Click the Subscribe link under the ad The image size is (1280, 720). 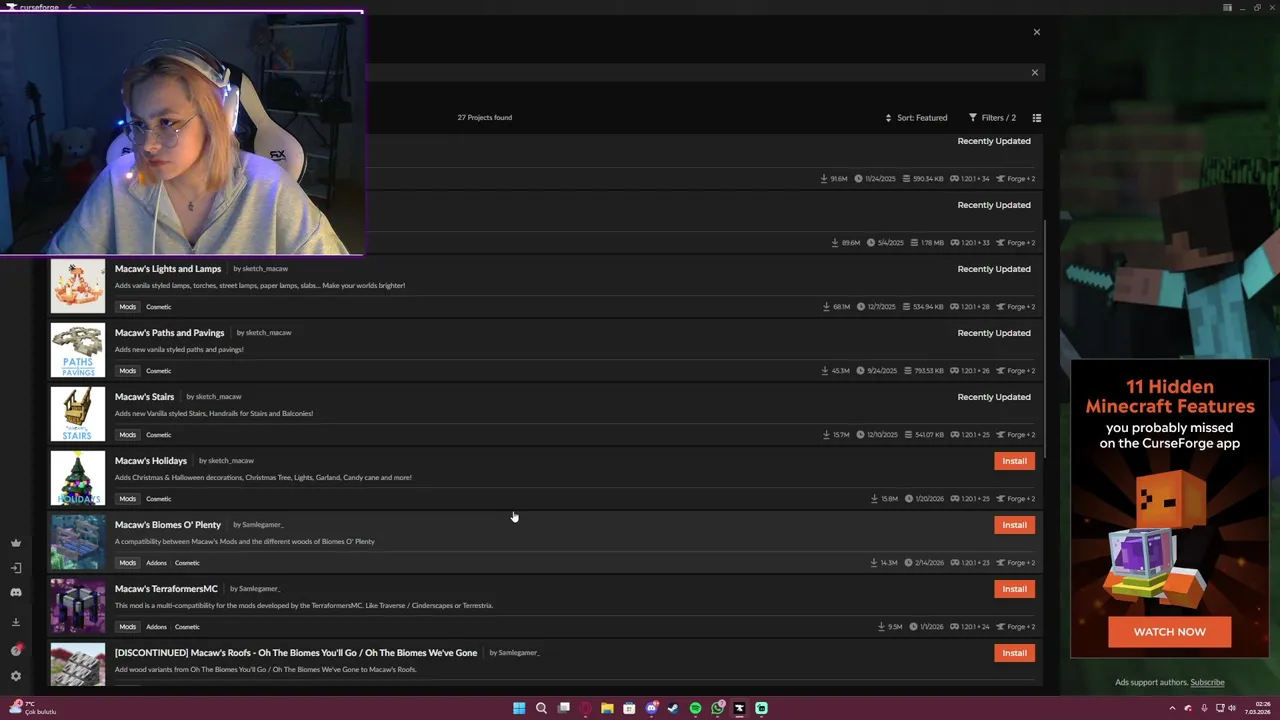click(1207, 683)
